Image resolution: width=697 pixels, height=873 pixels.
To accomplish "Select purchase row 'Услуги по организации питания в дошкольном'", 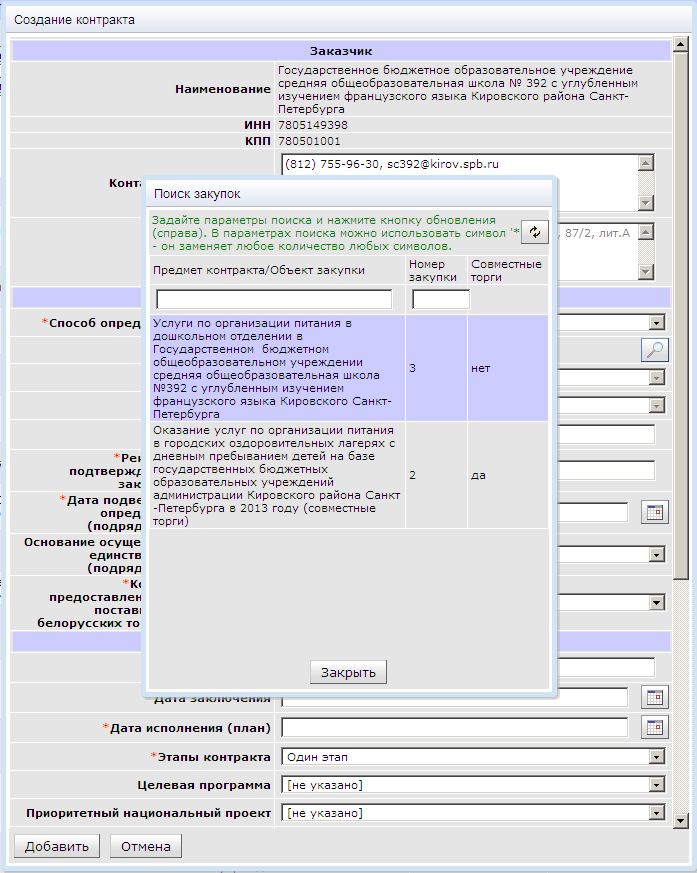I will [348, 368].
